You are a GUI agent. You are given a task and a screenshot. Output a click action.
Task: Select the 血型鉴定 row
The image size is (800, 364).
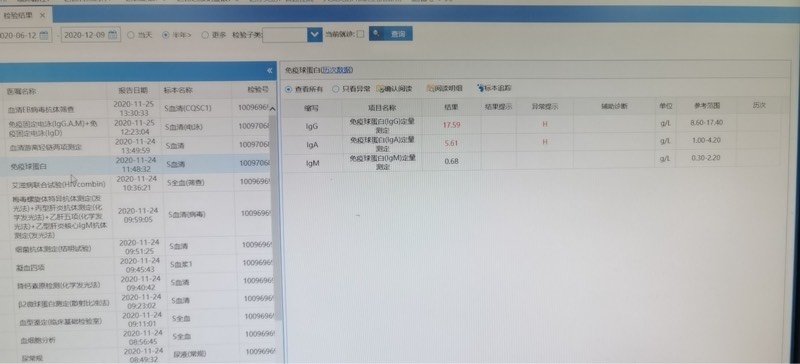138,319
